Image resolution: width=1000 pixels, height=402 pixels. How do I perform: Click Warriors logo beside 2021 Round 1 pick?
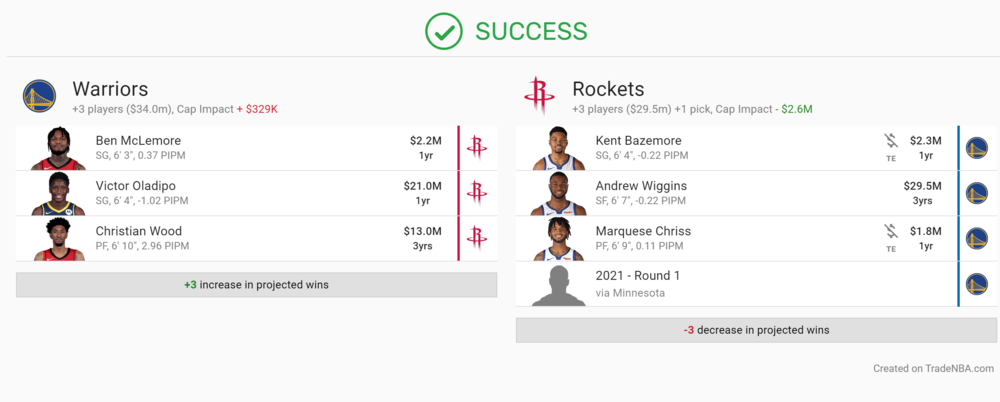click(x=977, y=283)
